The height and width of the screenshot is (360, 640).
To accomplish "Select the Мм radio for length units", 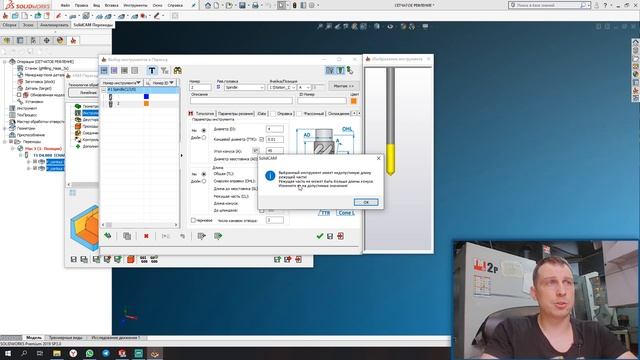I will (x=204, y=174).
